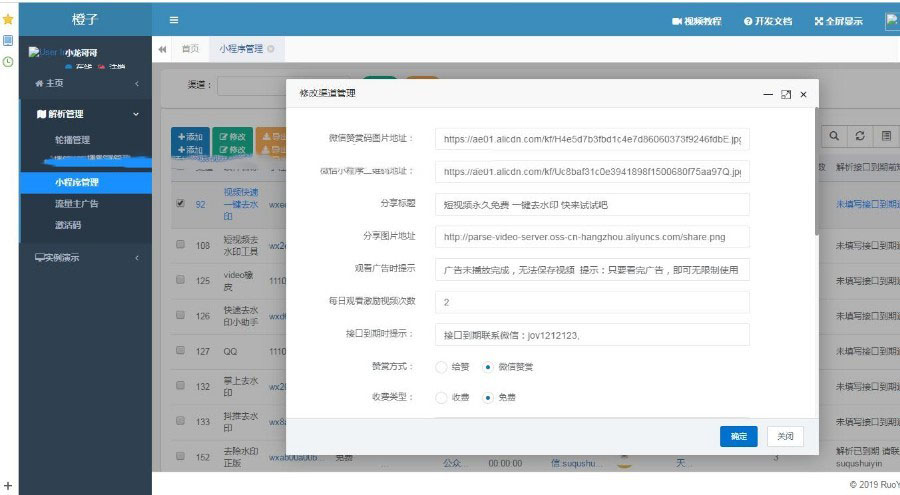This screenshot has width=900, height=495.
Task: Click the 渠道 search input behind dialog
Action: tap(251, 85)
